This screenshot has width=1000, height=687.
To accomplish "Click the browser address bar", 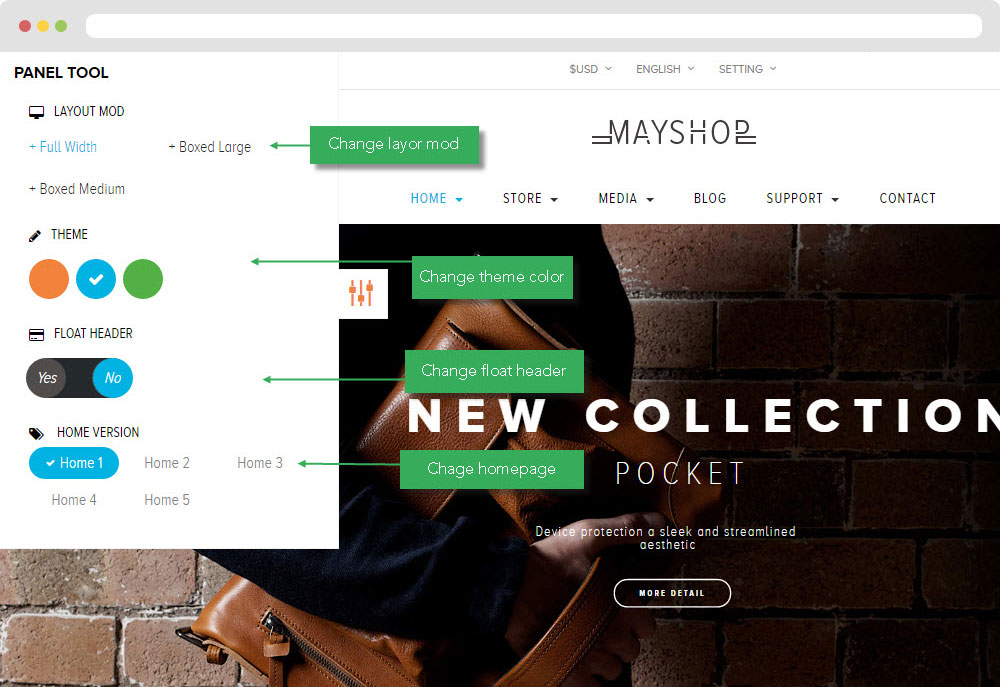I will (x=534, y=26).
